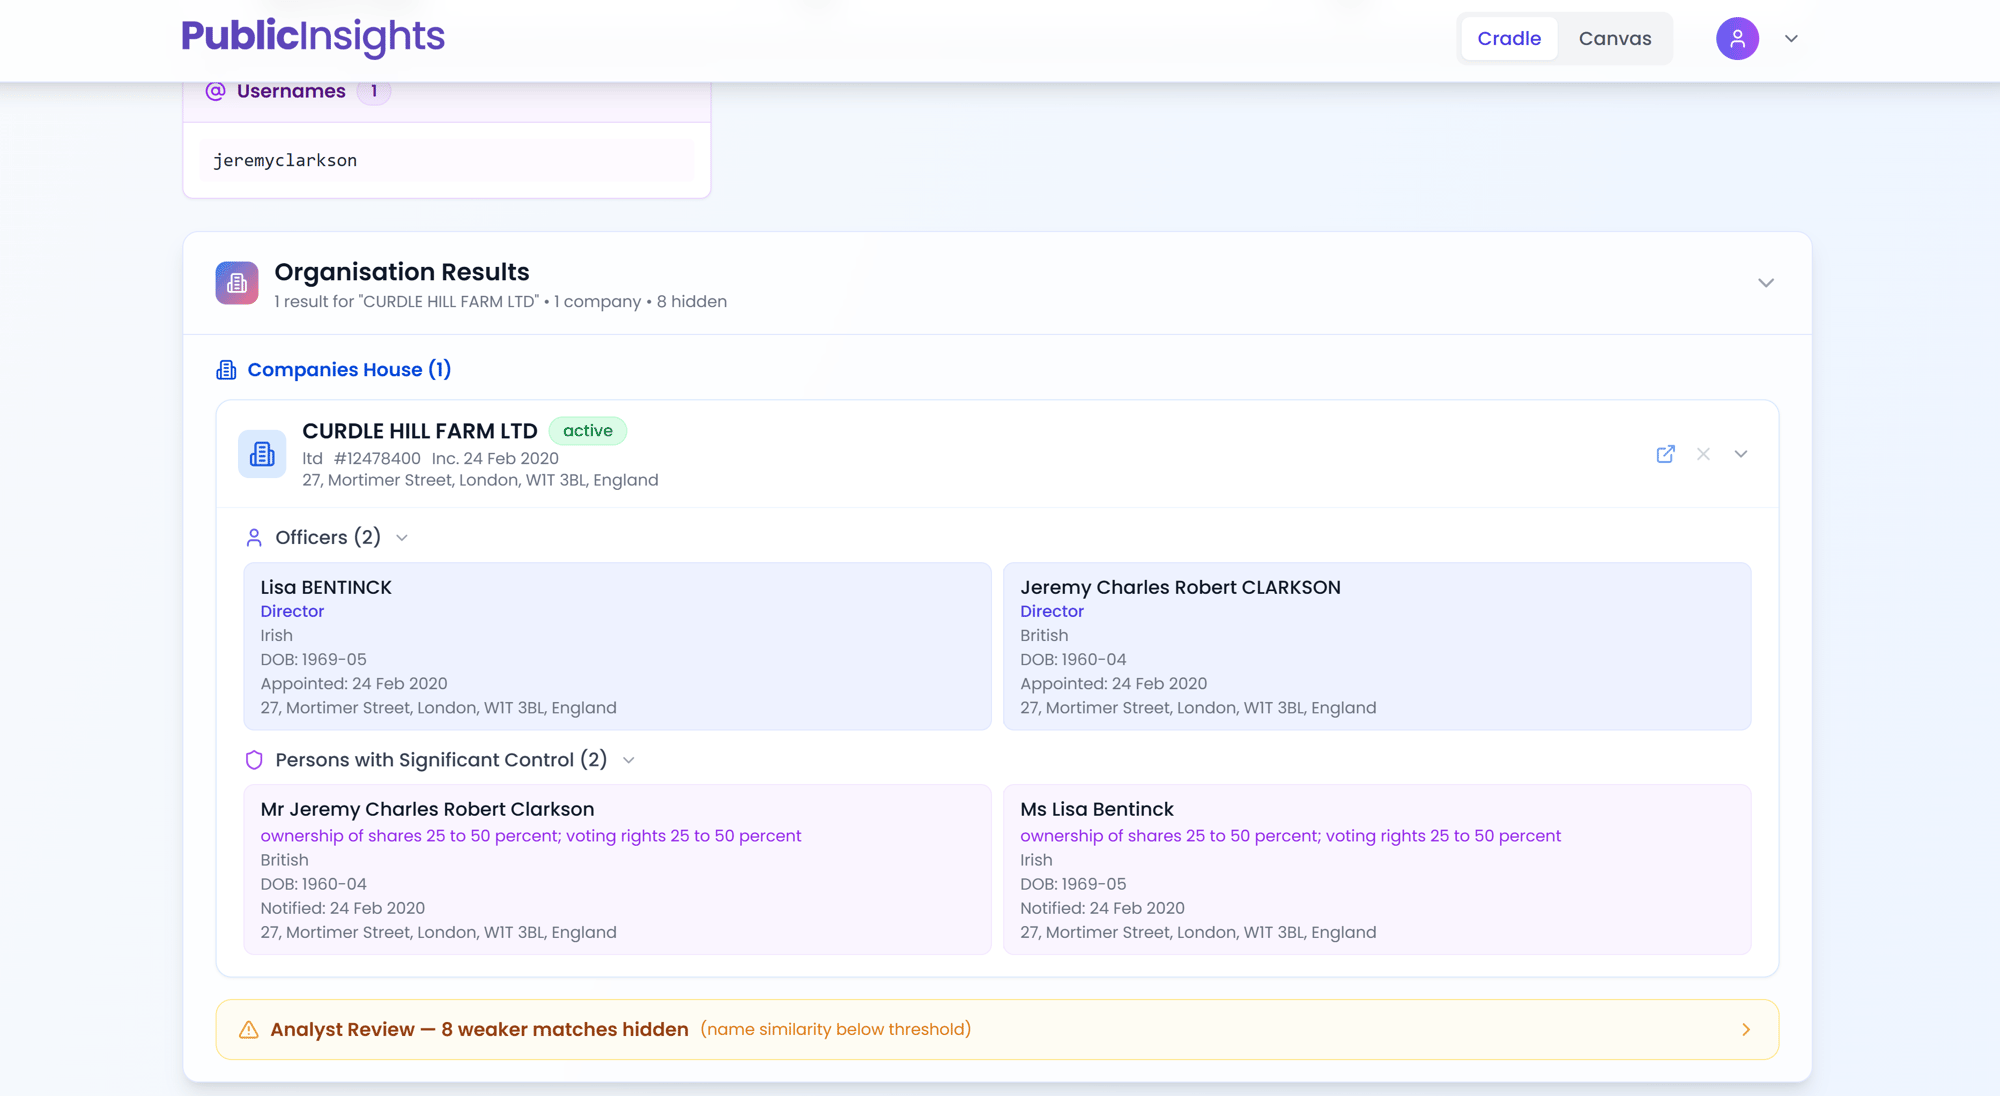
Task: Open Analyst Review 8 weaker matches hidden
Action: click(x=997, y=1030)
